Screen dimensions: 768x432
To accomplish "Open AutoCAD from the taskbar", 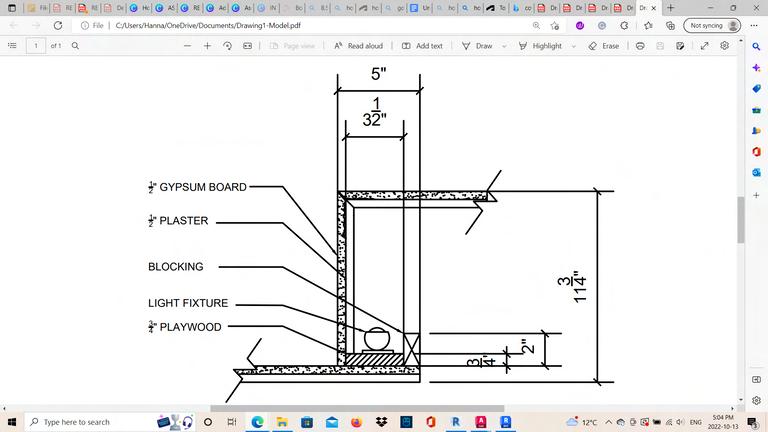I will click(x=480, y=422).
